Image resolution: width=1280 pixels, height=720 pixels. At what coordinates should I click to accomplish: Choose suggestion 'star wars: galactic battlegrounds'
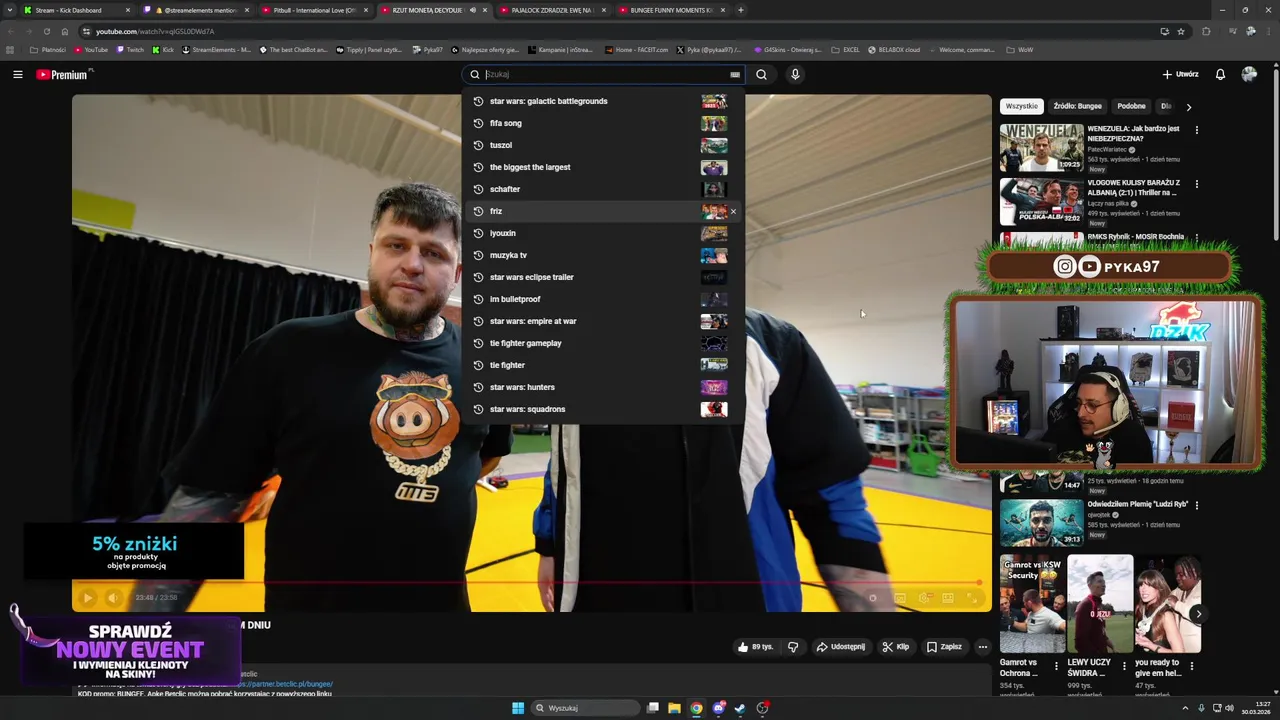(x=603, y=101)
